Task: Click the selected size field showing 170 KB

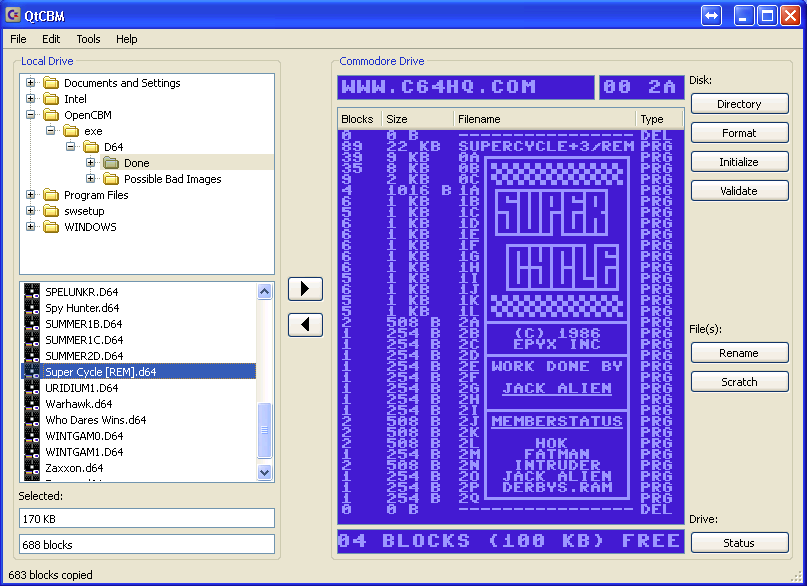Action: tap(147, 519)
